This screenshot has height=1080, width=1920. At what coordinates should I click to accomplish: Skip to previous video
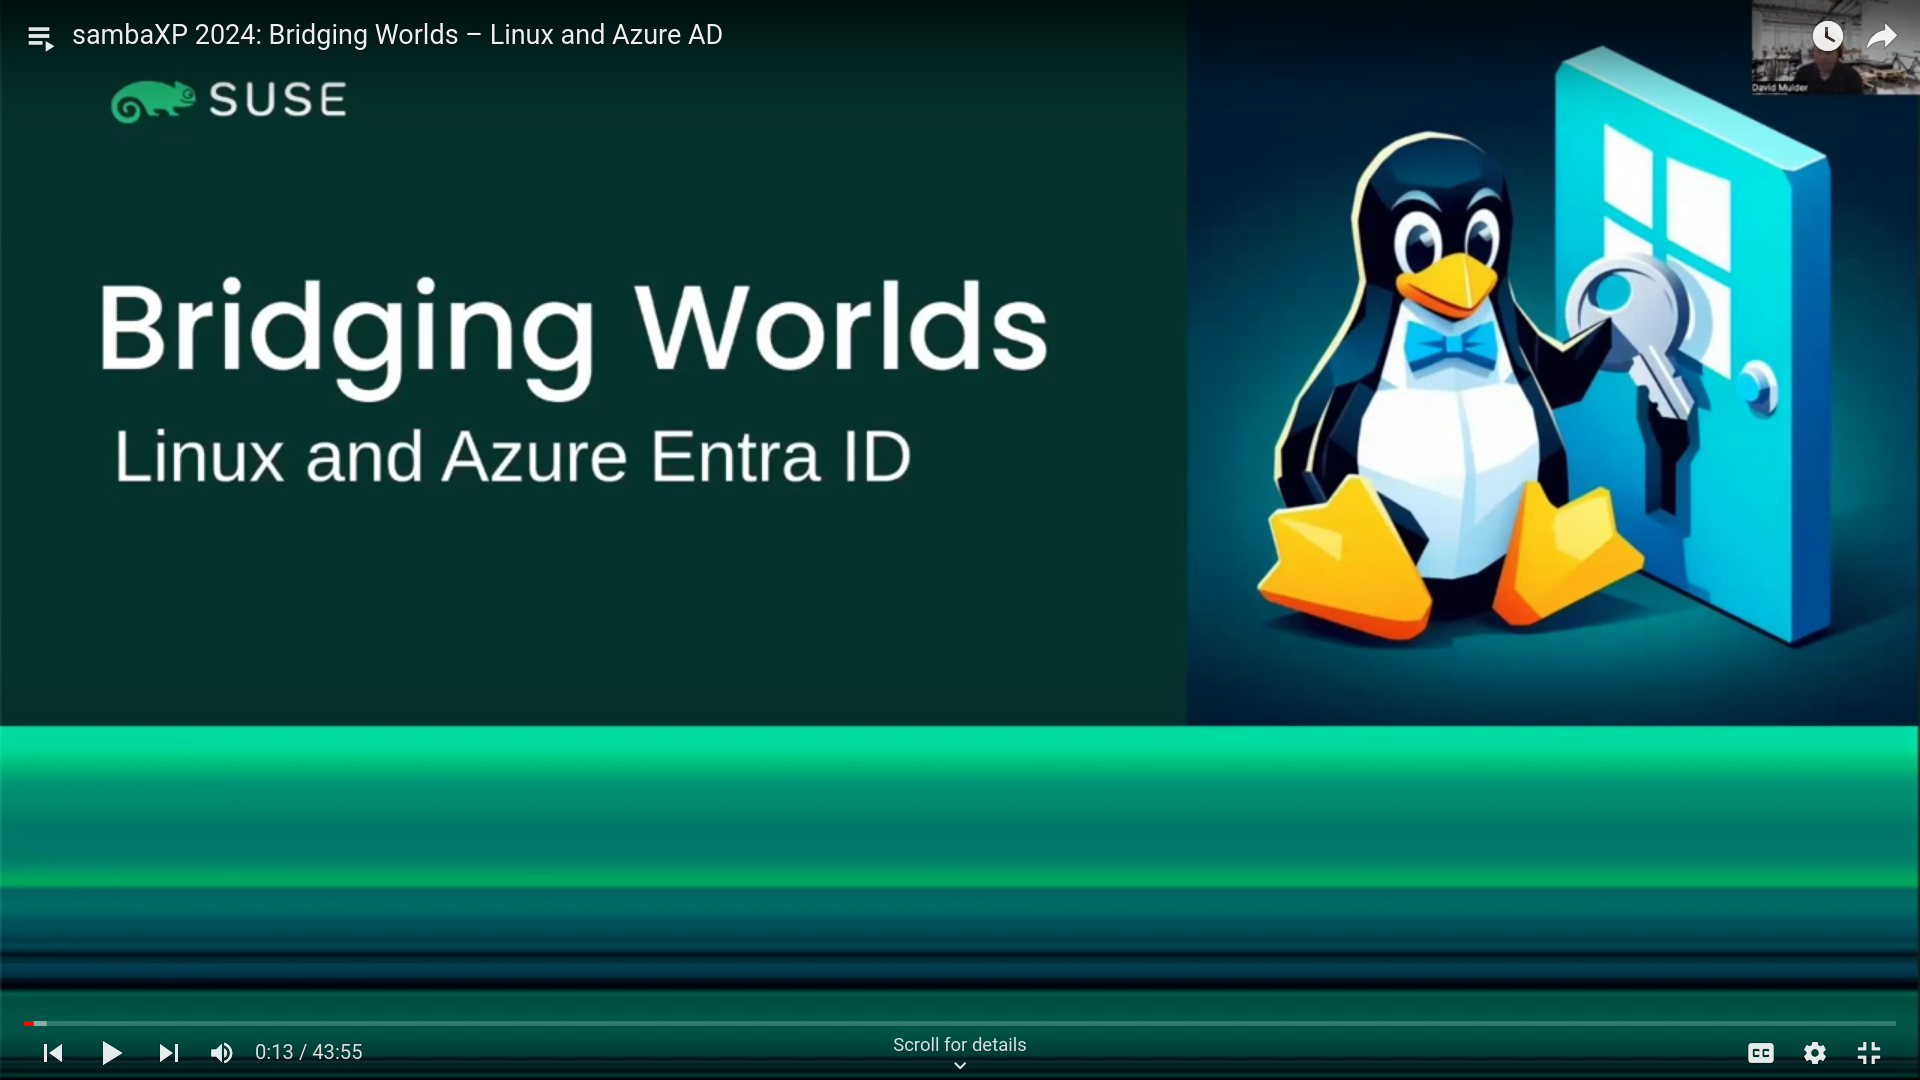click(53, 1053)
